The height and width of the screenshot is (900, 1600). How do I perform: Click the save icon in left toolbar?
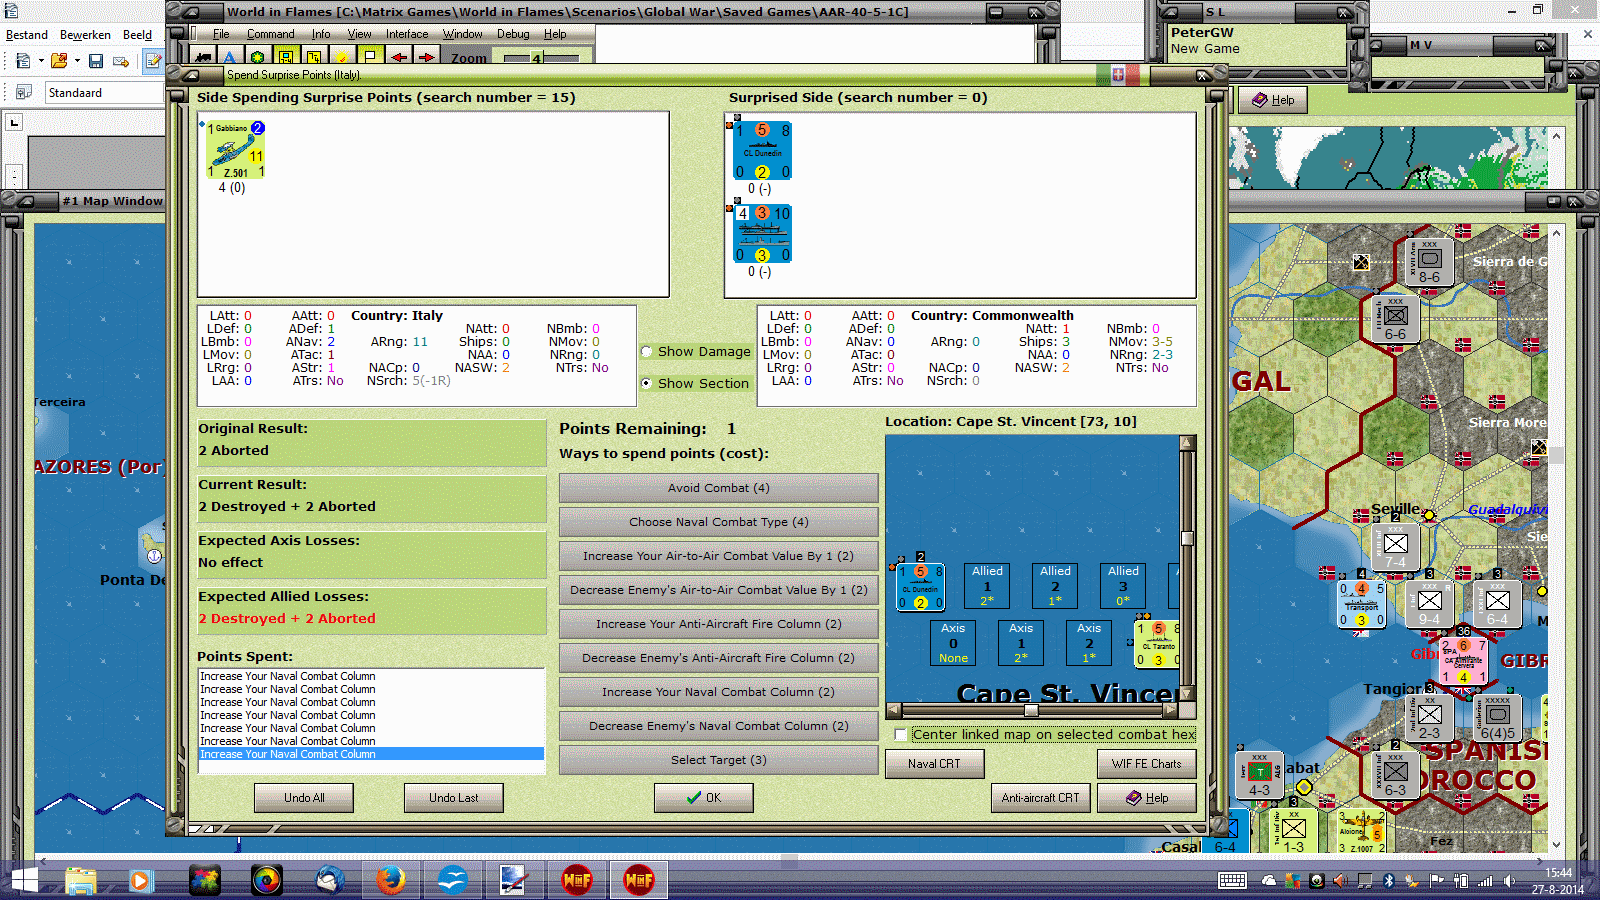pos(96,61)
